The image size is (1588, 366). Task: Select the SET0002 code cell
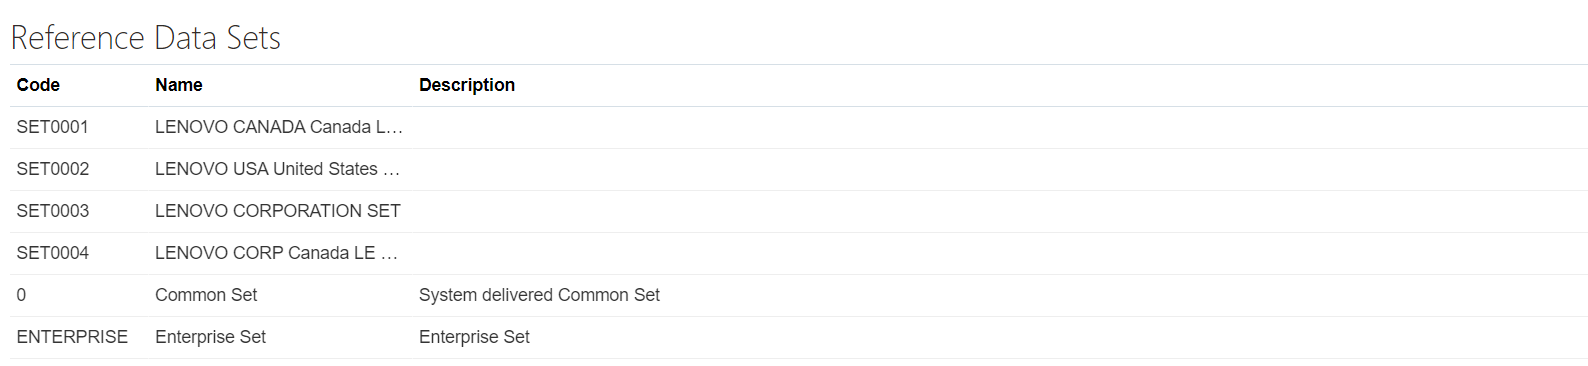pyautogui.click(x=53, y=169)
